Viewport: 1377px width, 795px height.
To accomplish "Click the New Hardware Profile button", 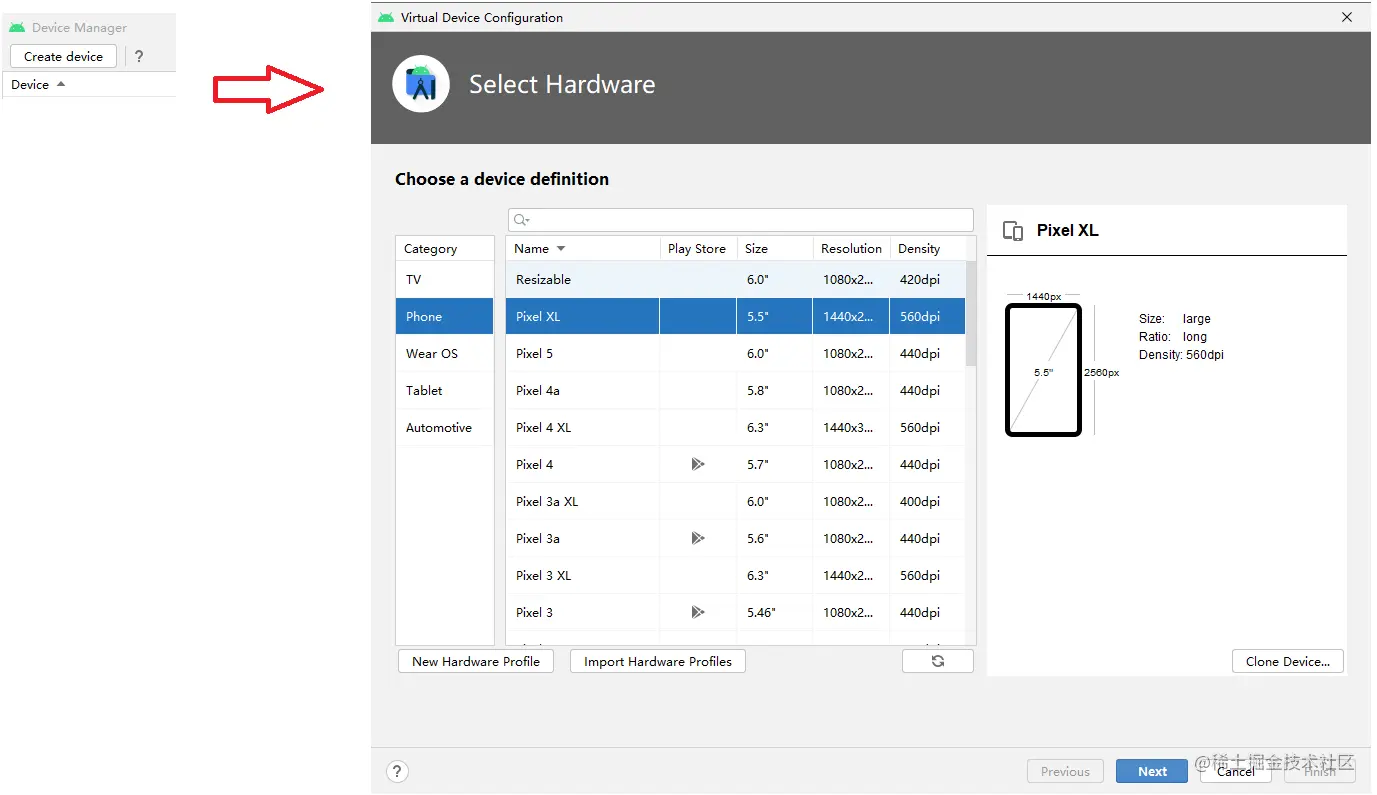I will click(x=475, y=661).
